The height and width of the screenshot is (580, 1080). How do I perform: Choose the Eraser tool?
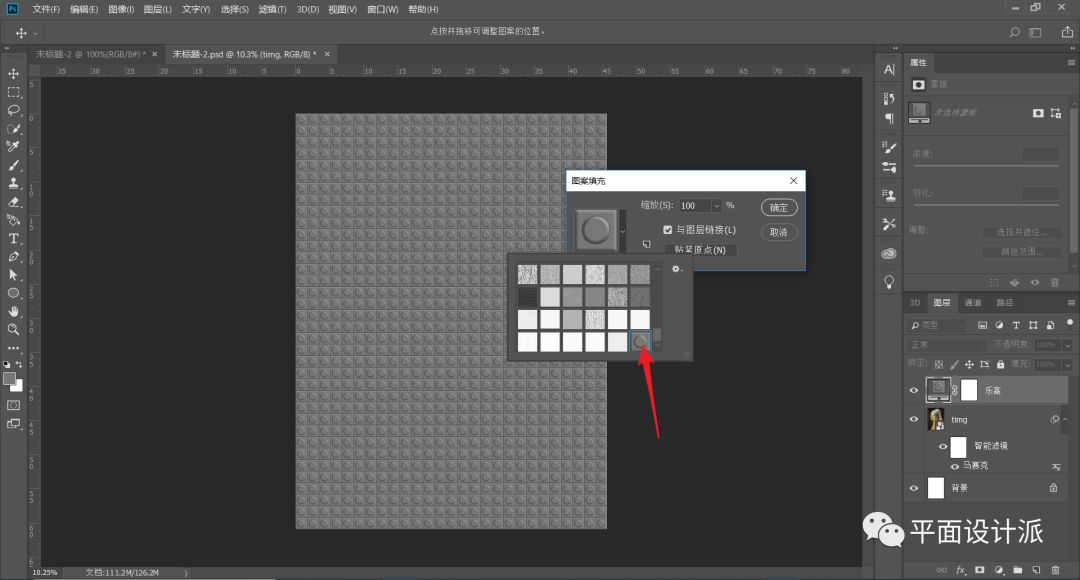tap(14, 201)
